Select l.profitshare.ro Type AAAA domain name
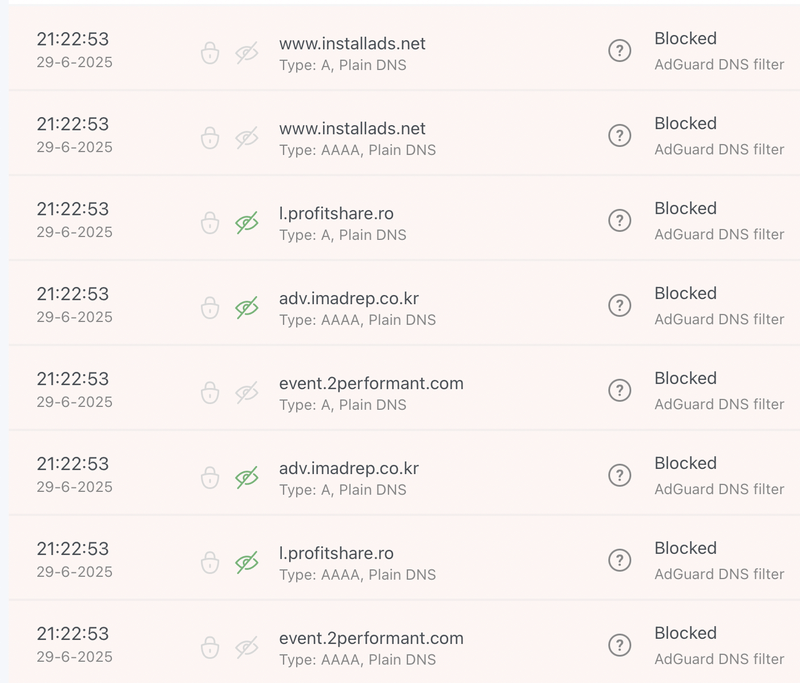 [x=336, y=554]
